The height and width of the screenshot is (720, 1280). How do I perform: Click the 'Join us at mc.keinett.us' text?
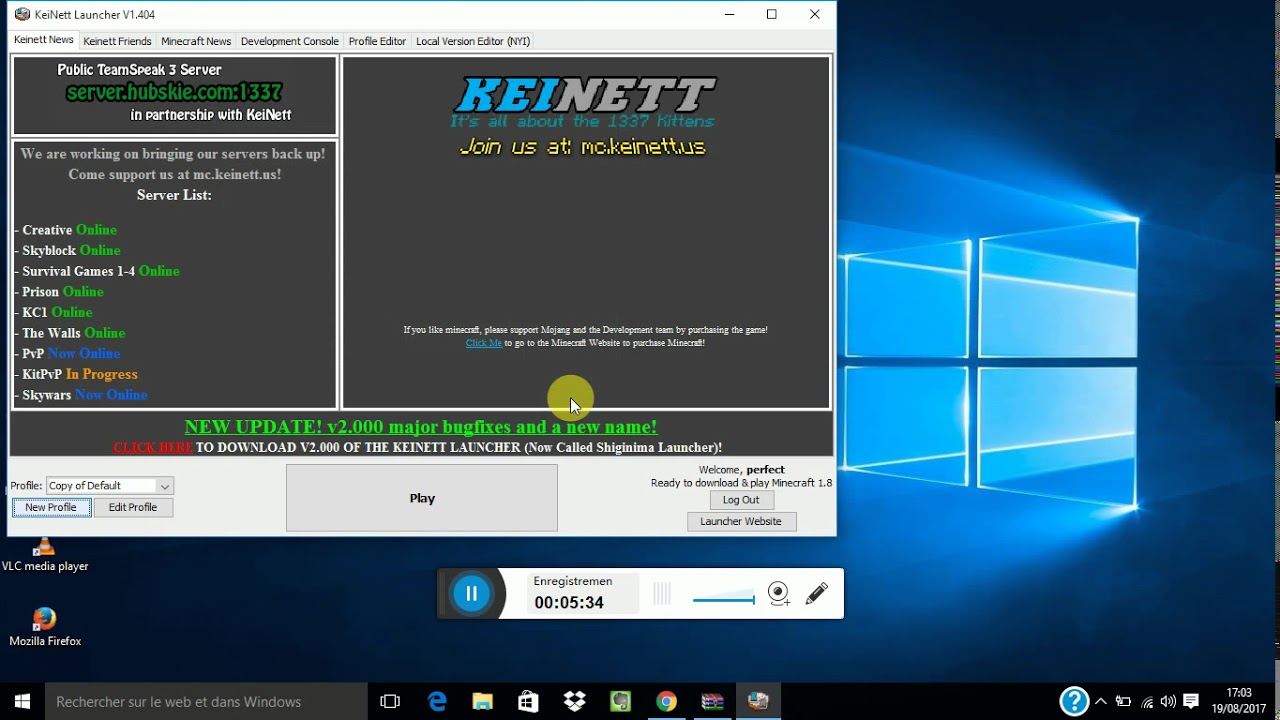583,147
